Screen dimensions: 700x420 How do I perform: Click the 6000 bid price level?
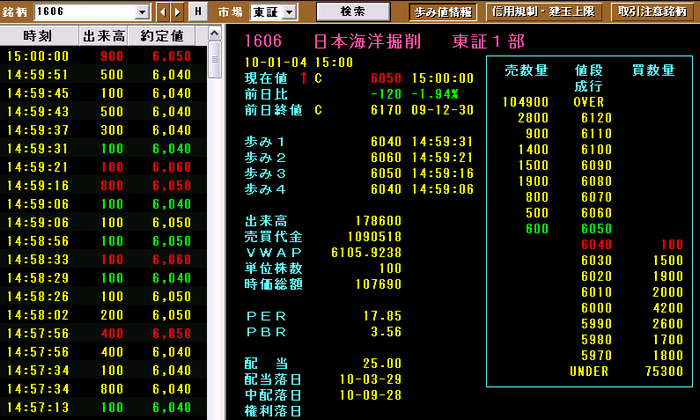pos(596,308)
